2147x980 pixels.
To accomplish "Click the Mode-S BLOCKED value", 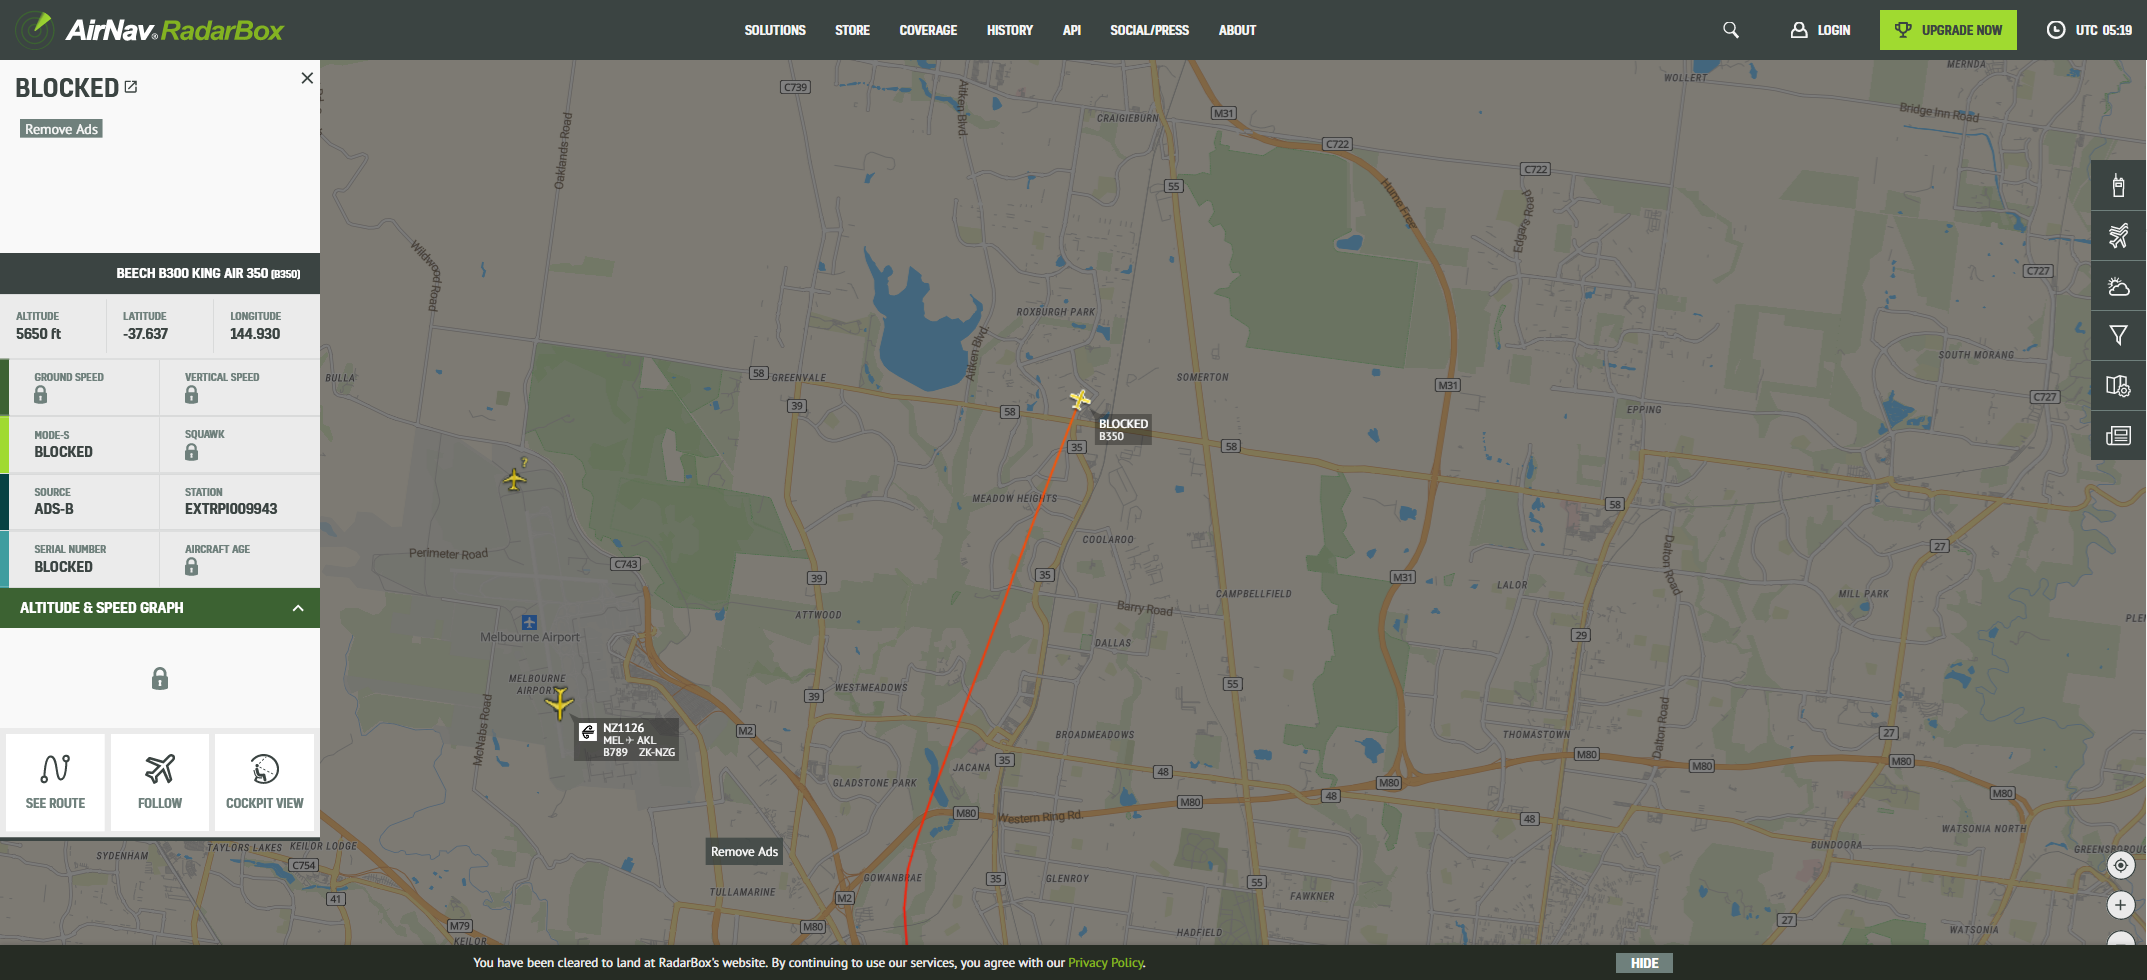I will 63,452.
